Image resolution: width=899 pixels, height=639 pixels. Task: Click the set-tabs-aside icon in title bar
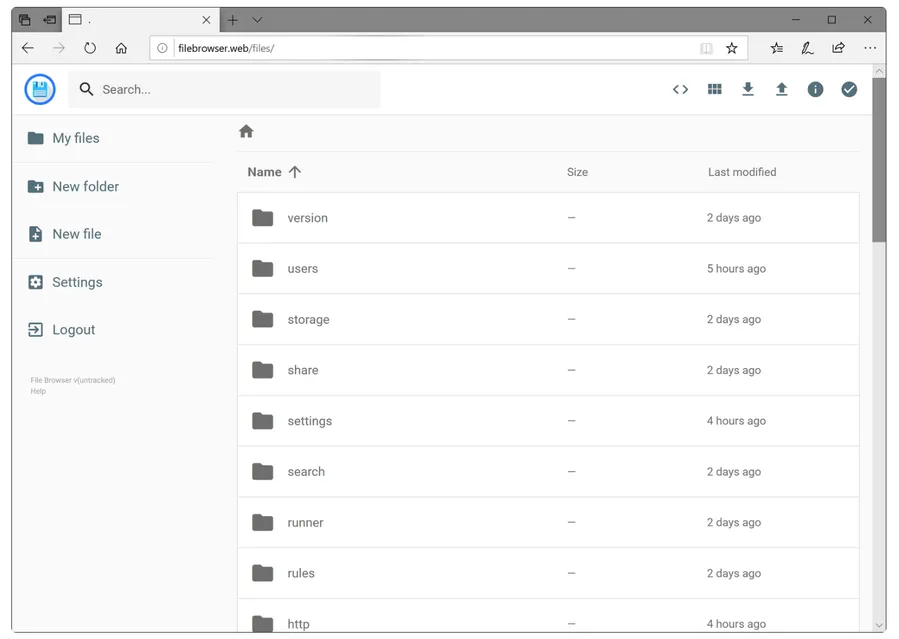point(50,20)
